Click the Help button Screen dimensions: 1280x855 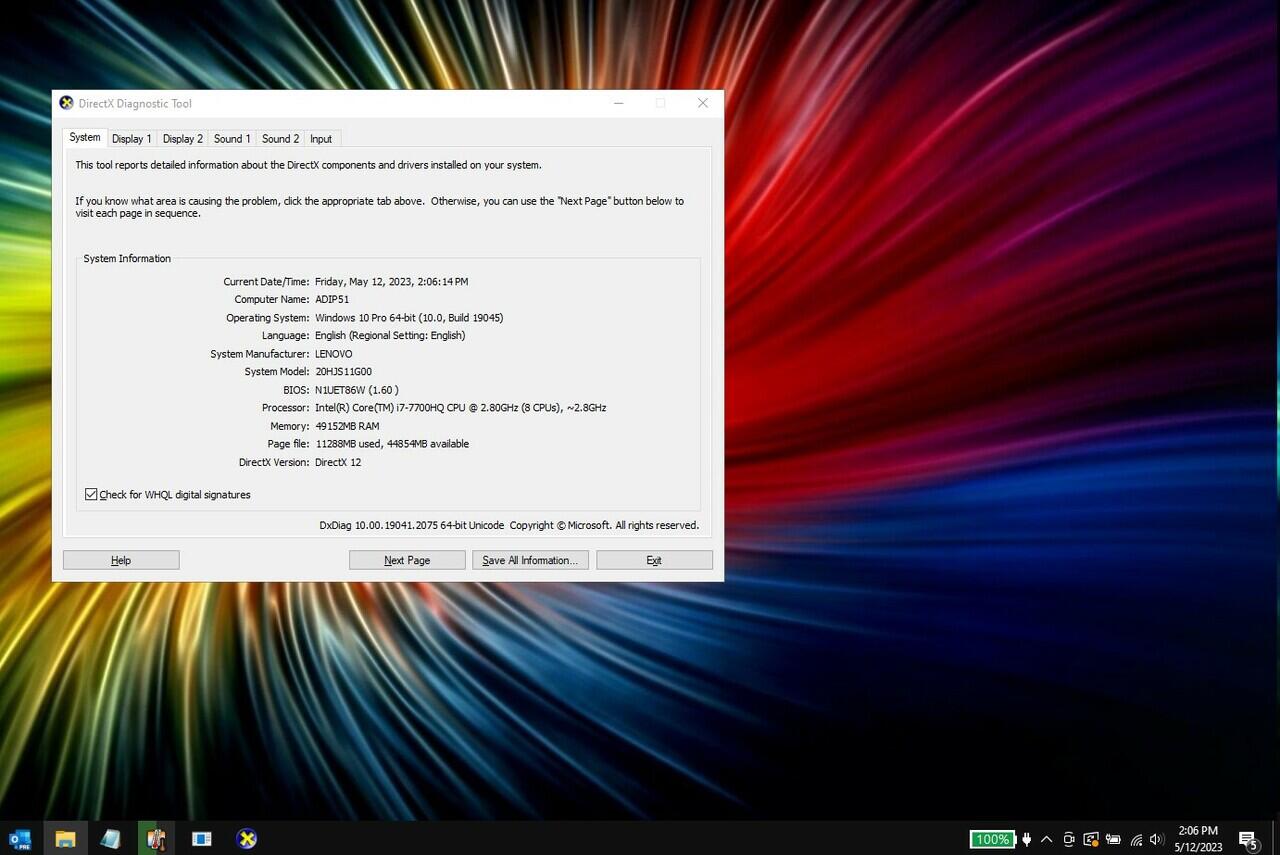(x=121, y=560)
